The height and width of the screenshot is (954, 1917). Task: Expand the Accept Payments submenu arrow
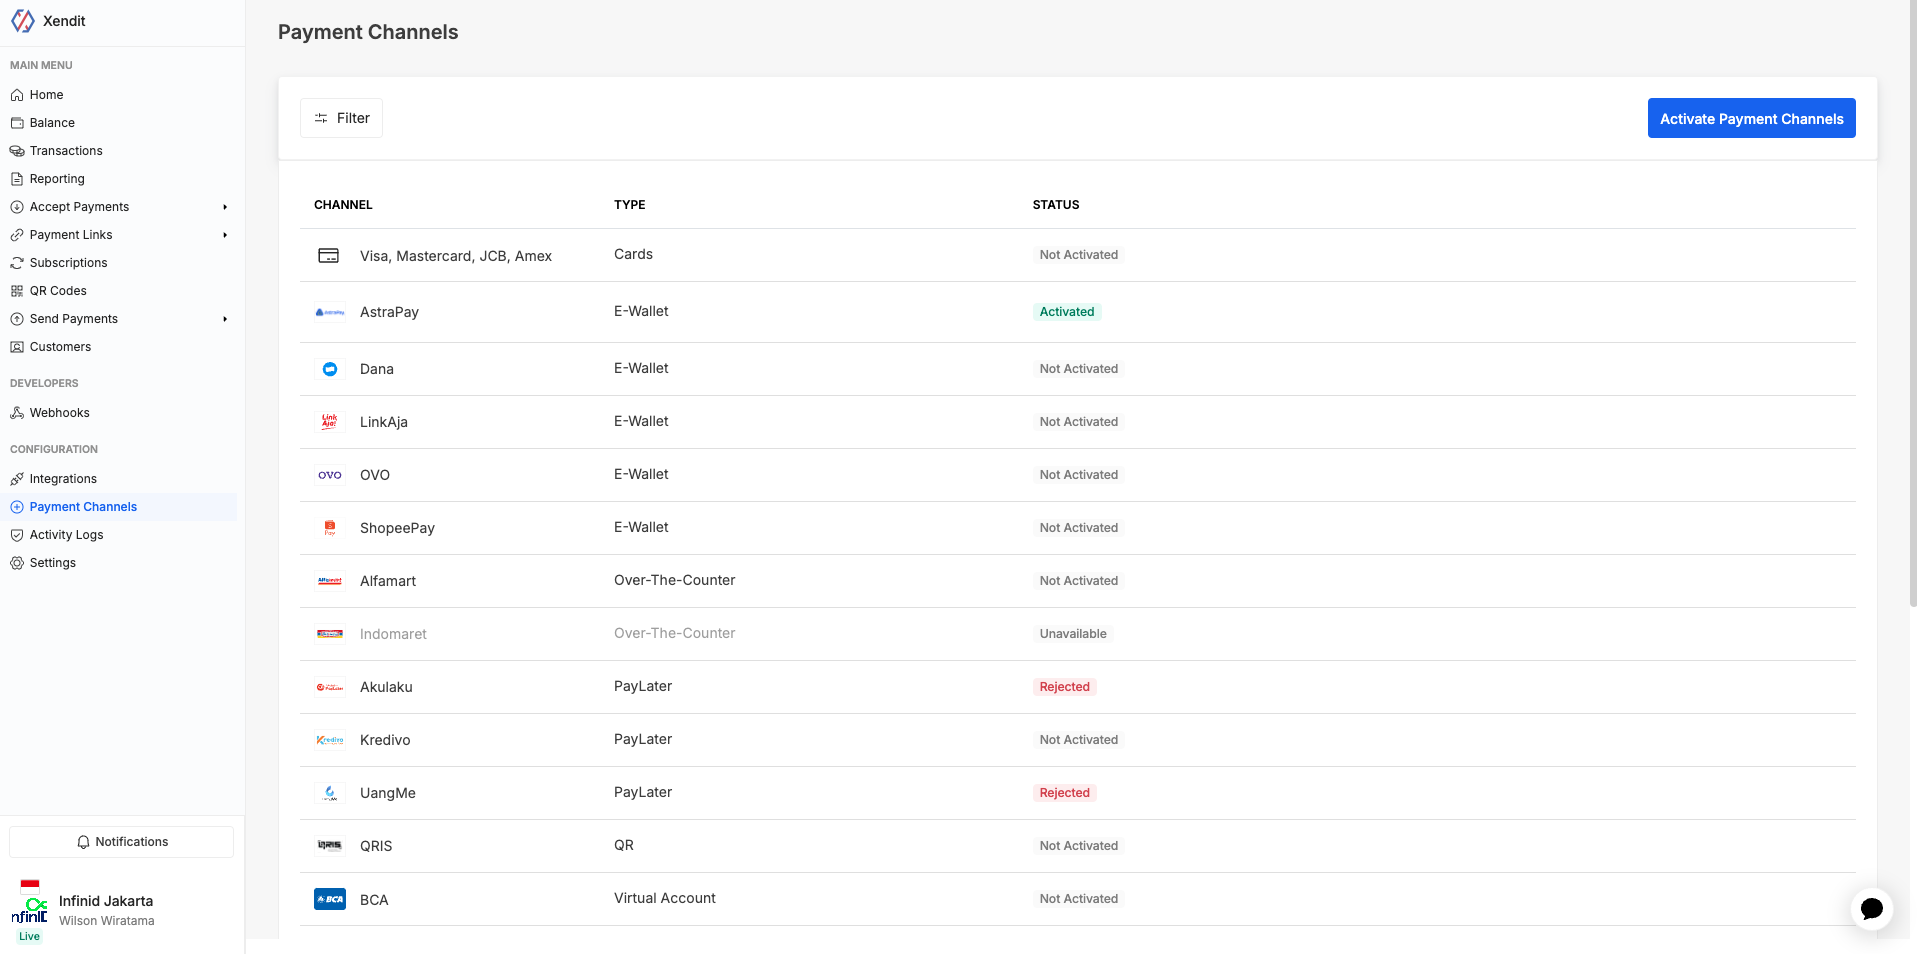pyautogui.click(x=225, y=207)
